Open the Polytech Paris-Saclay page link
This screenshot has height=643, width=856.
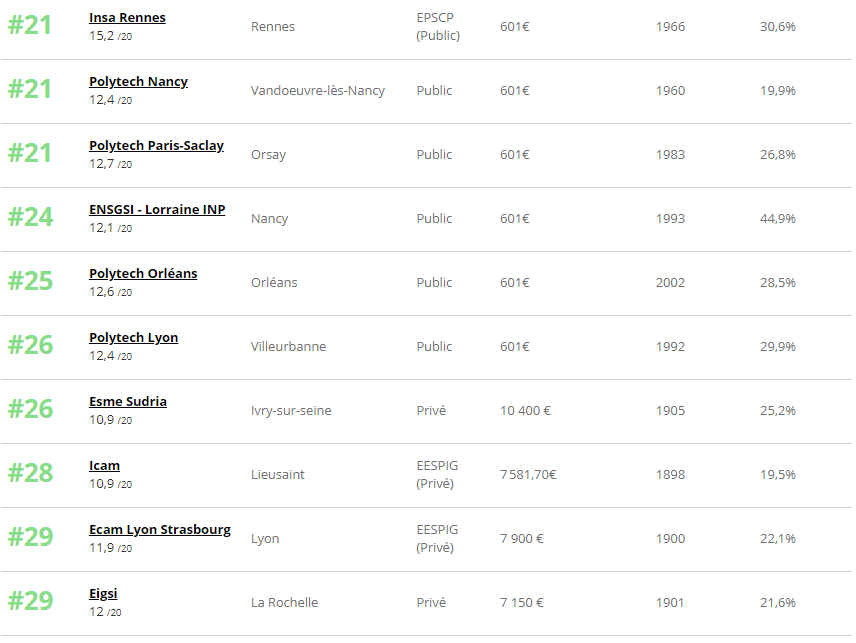(156, 146)
